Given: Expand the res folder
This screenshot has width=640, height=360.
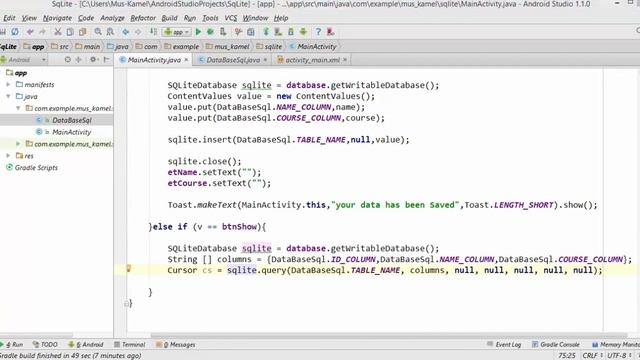Looking at the screenshot, I should click(x=8, y=156).
